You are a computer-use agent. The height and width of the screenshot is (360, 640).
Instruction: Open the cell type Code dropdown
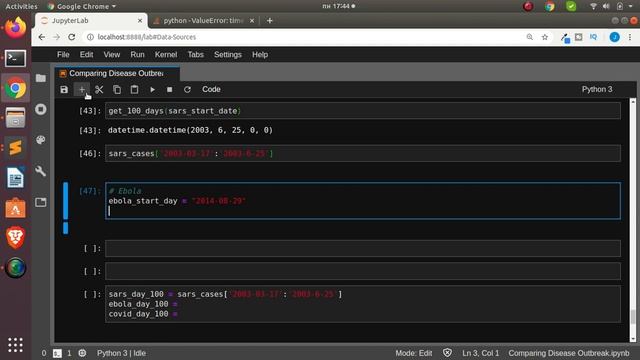pyautogui.click(x=211, y=89)
